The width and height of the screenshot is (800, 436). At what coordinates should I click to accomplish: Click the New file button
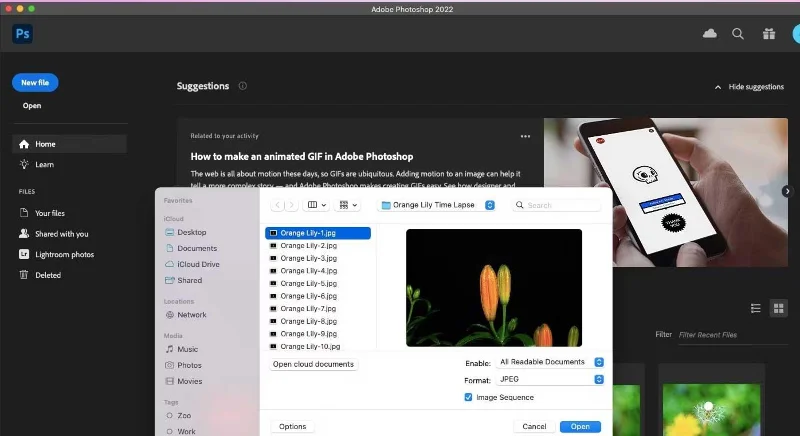click(35, 83)
